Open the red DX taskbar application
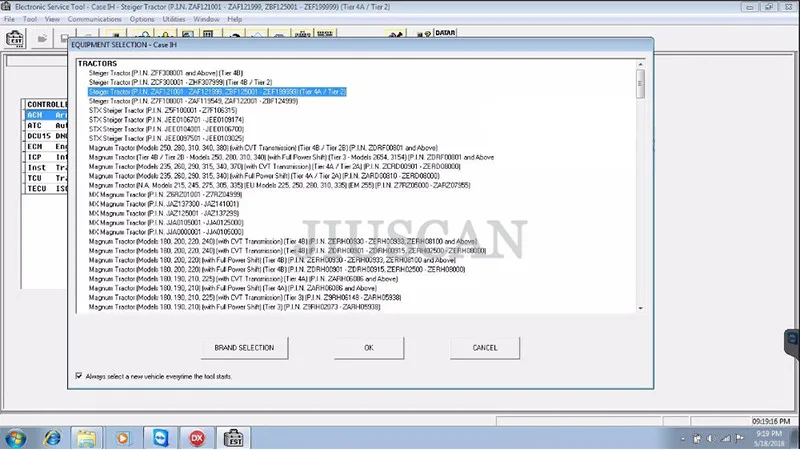This screenshot has height=450, width=800. [197, 438]
